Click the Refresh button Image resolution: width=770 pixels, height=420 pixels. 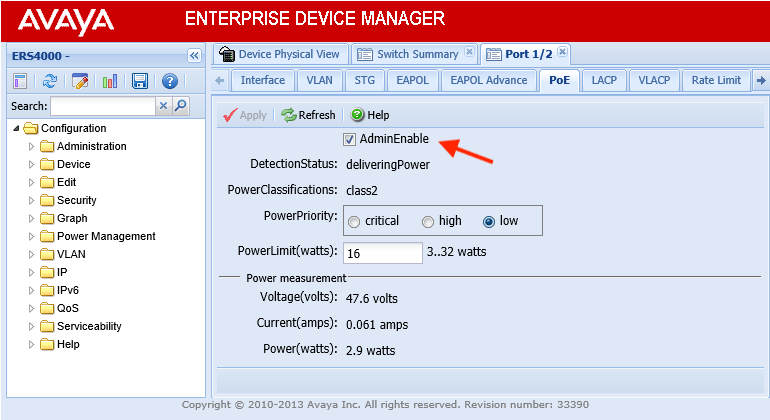pos(308,115)
